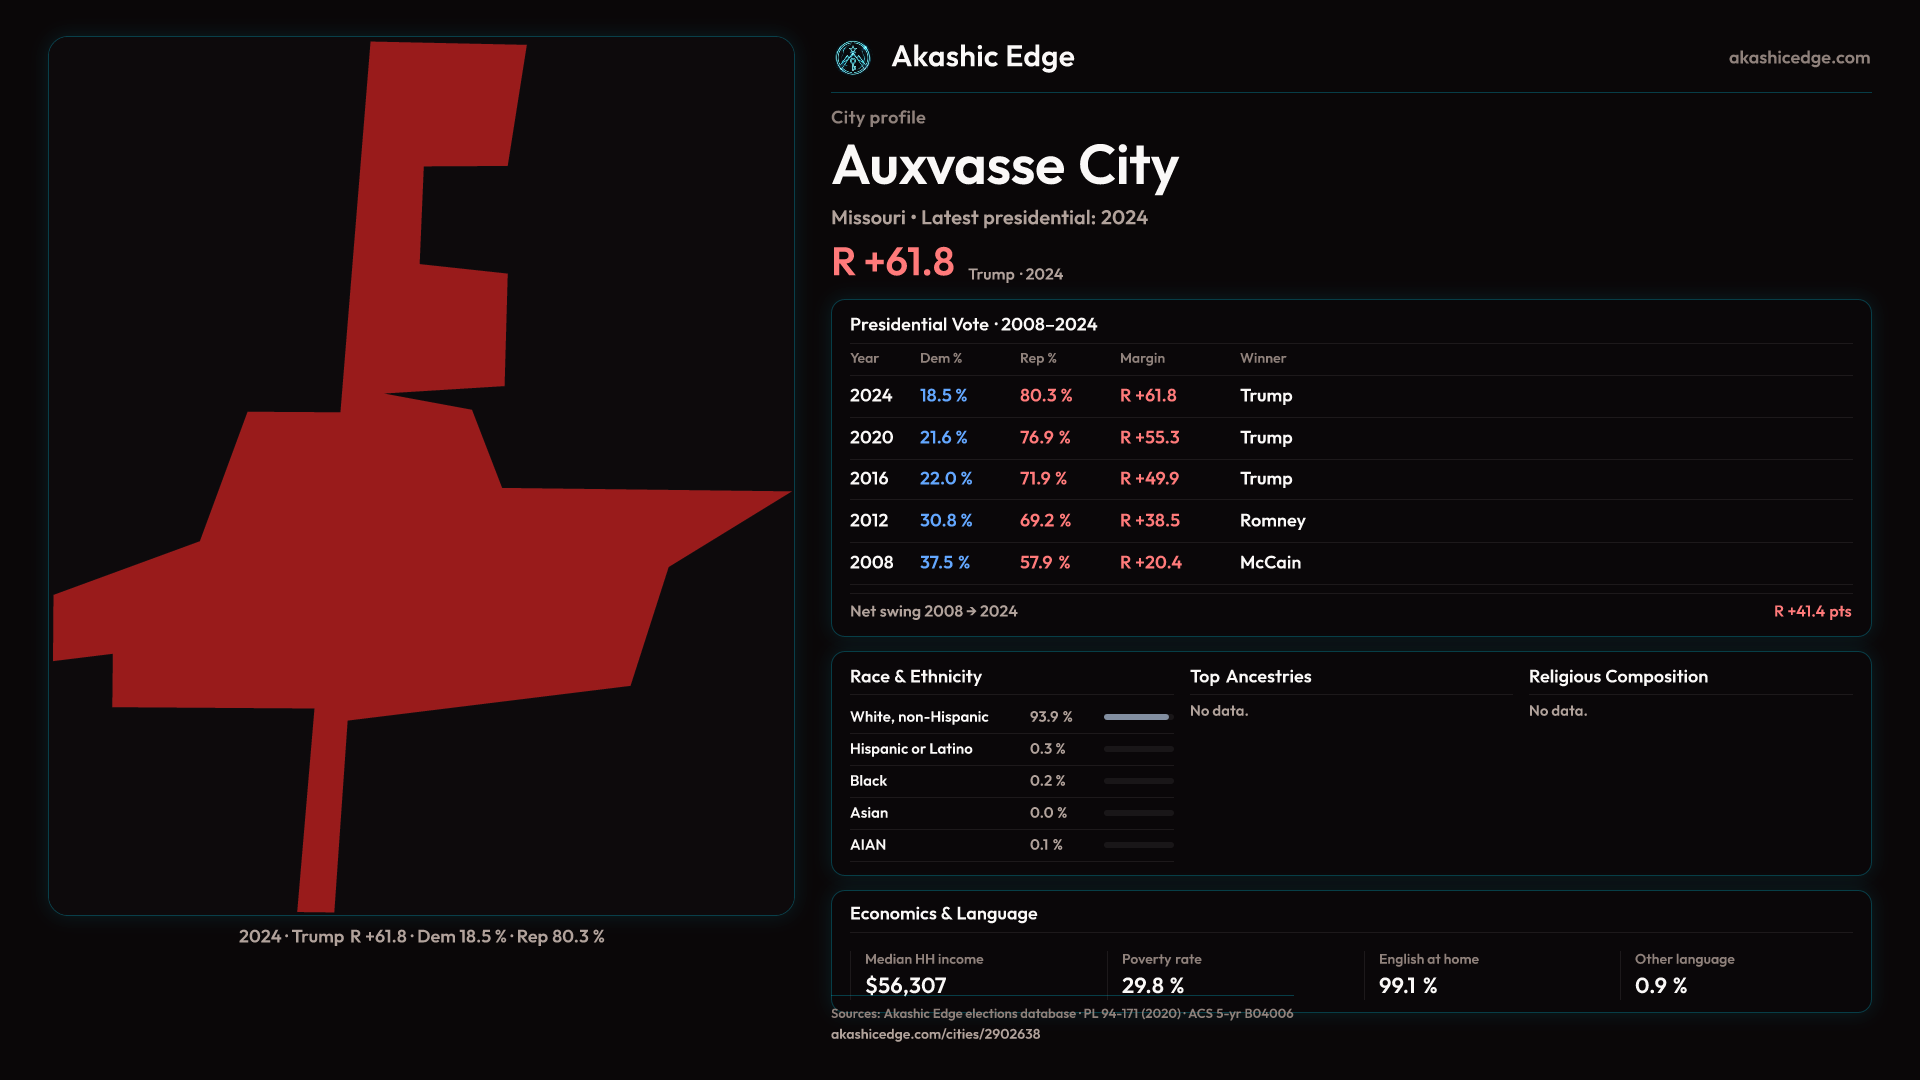Open the akashicedge.com link in header
This screenshot has width=1920, height=1080.
pyautogui.click(x=1798, y=58)
